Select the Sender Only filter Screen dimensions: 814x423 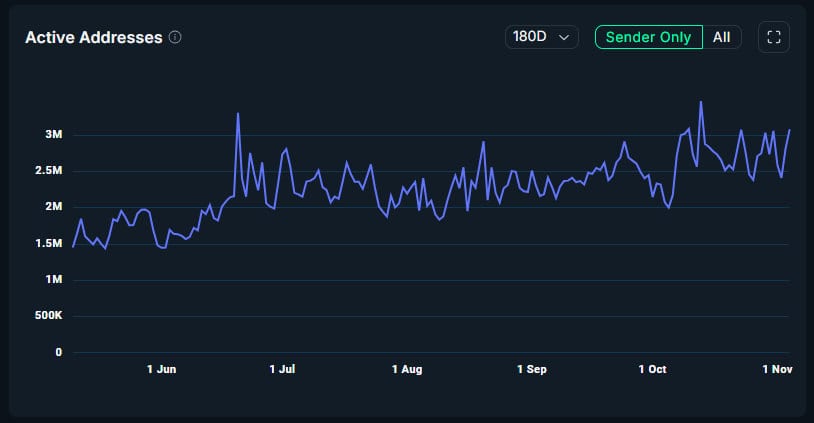tap(648, 37)
